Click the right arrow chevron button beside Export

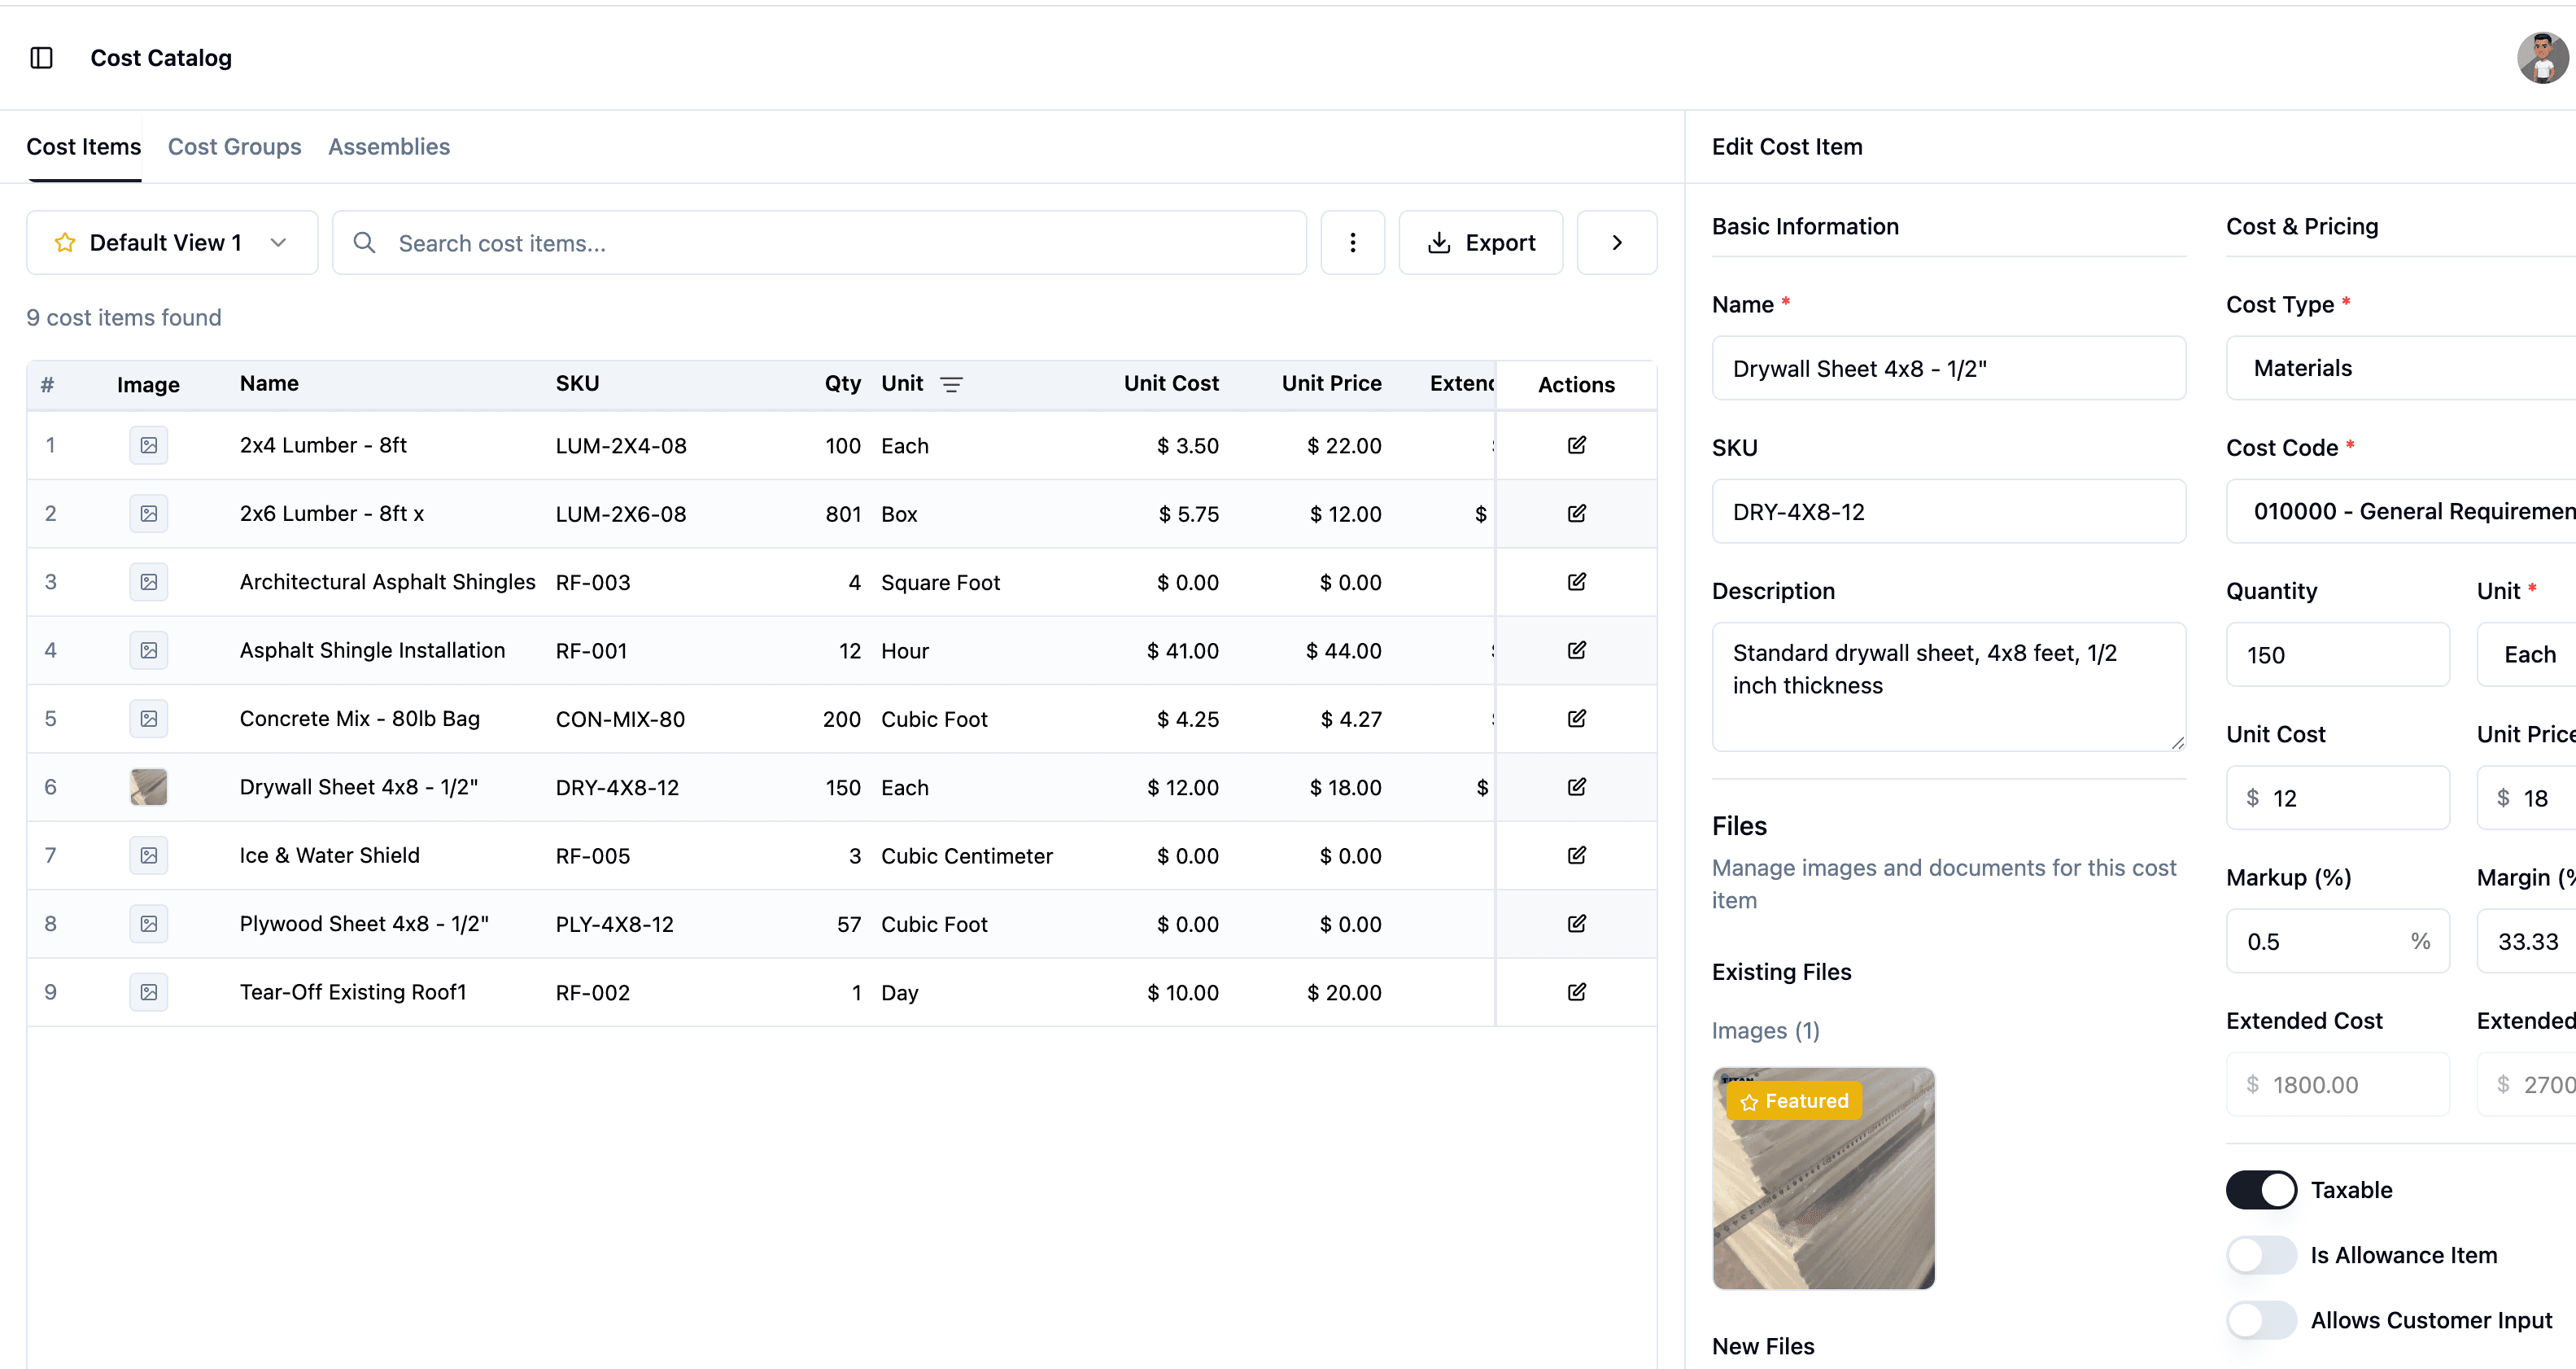coord(1616,243)
